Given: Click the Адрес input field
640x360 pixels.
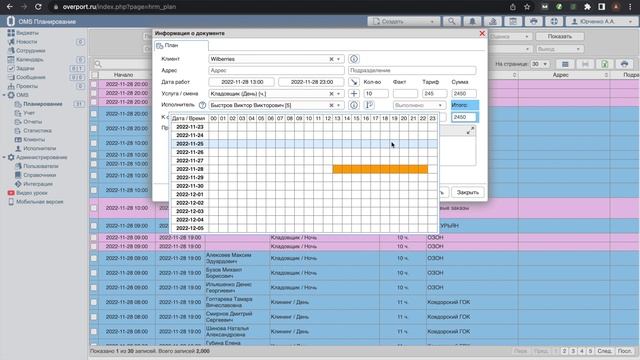Looking at the screenshot, I should pyautogui.click(x=276, y=71).
